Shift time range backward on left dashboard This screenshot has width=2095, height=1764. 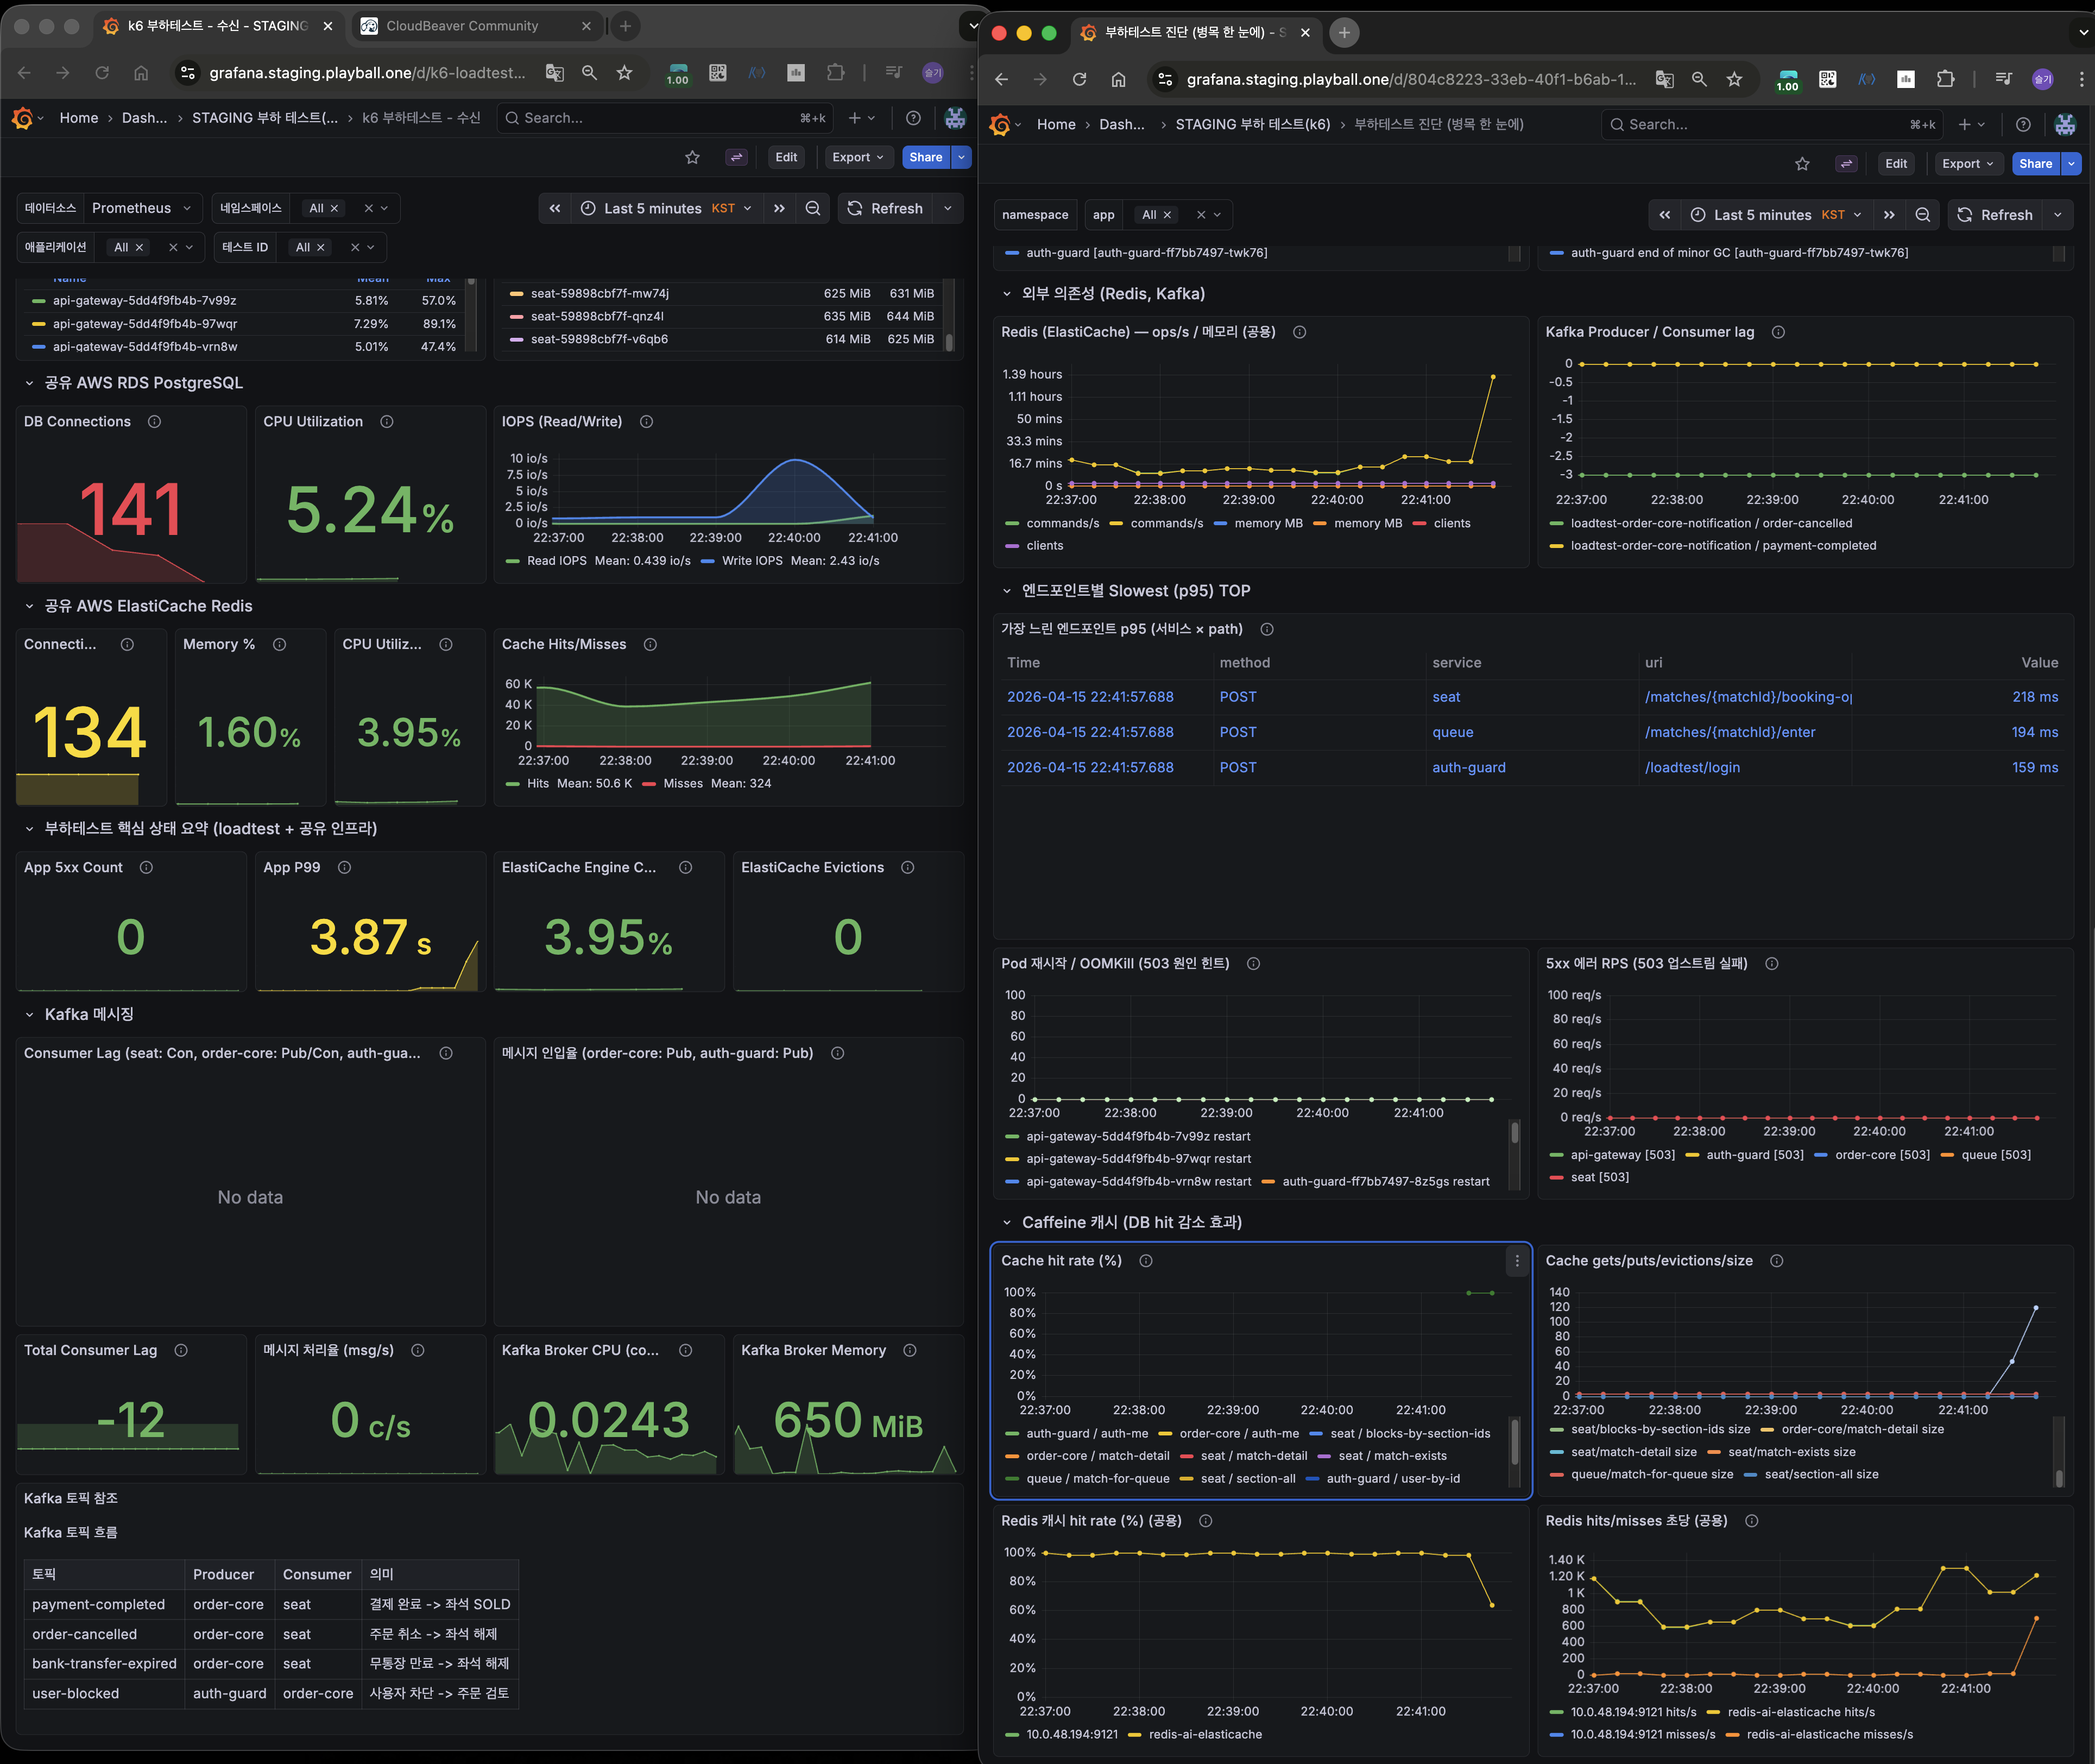point(555,208)
